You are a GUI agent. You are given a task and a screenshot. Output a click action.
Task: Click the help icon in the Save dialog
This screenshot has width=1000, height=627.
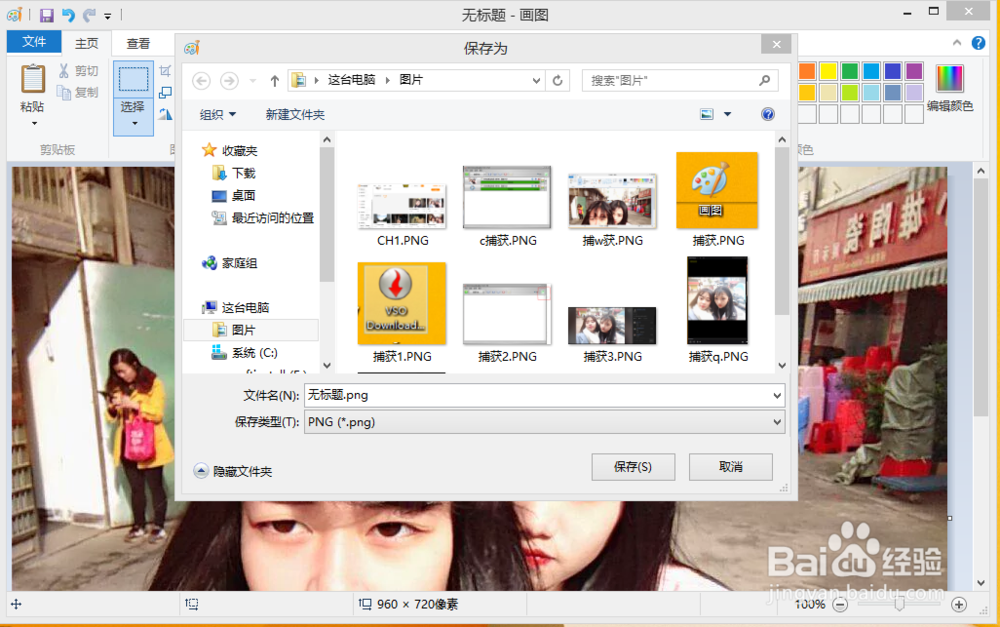coord(768,114)
